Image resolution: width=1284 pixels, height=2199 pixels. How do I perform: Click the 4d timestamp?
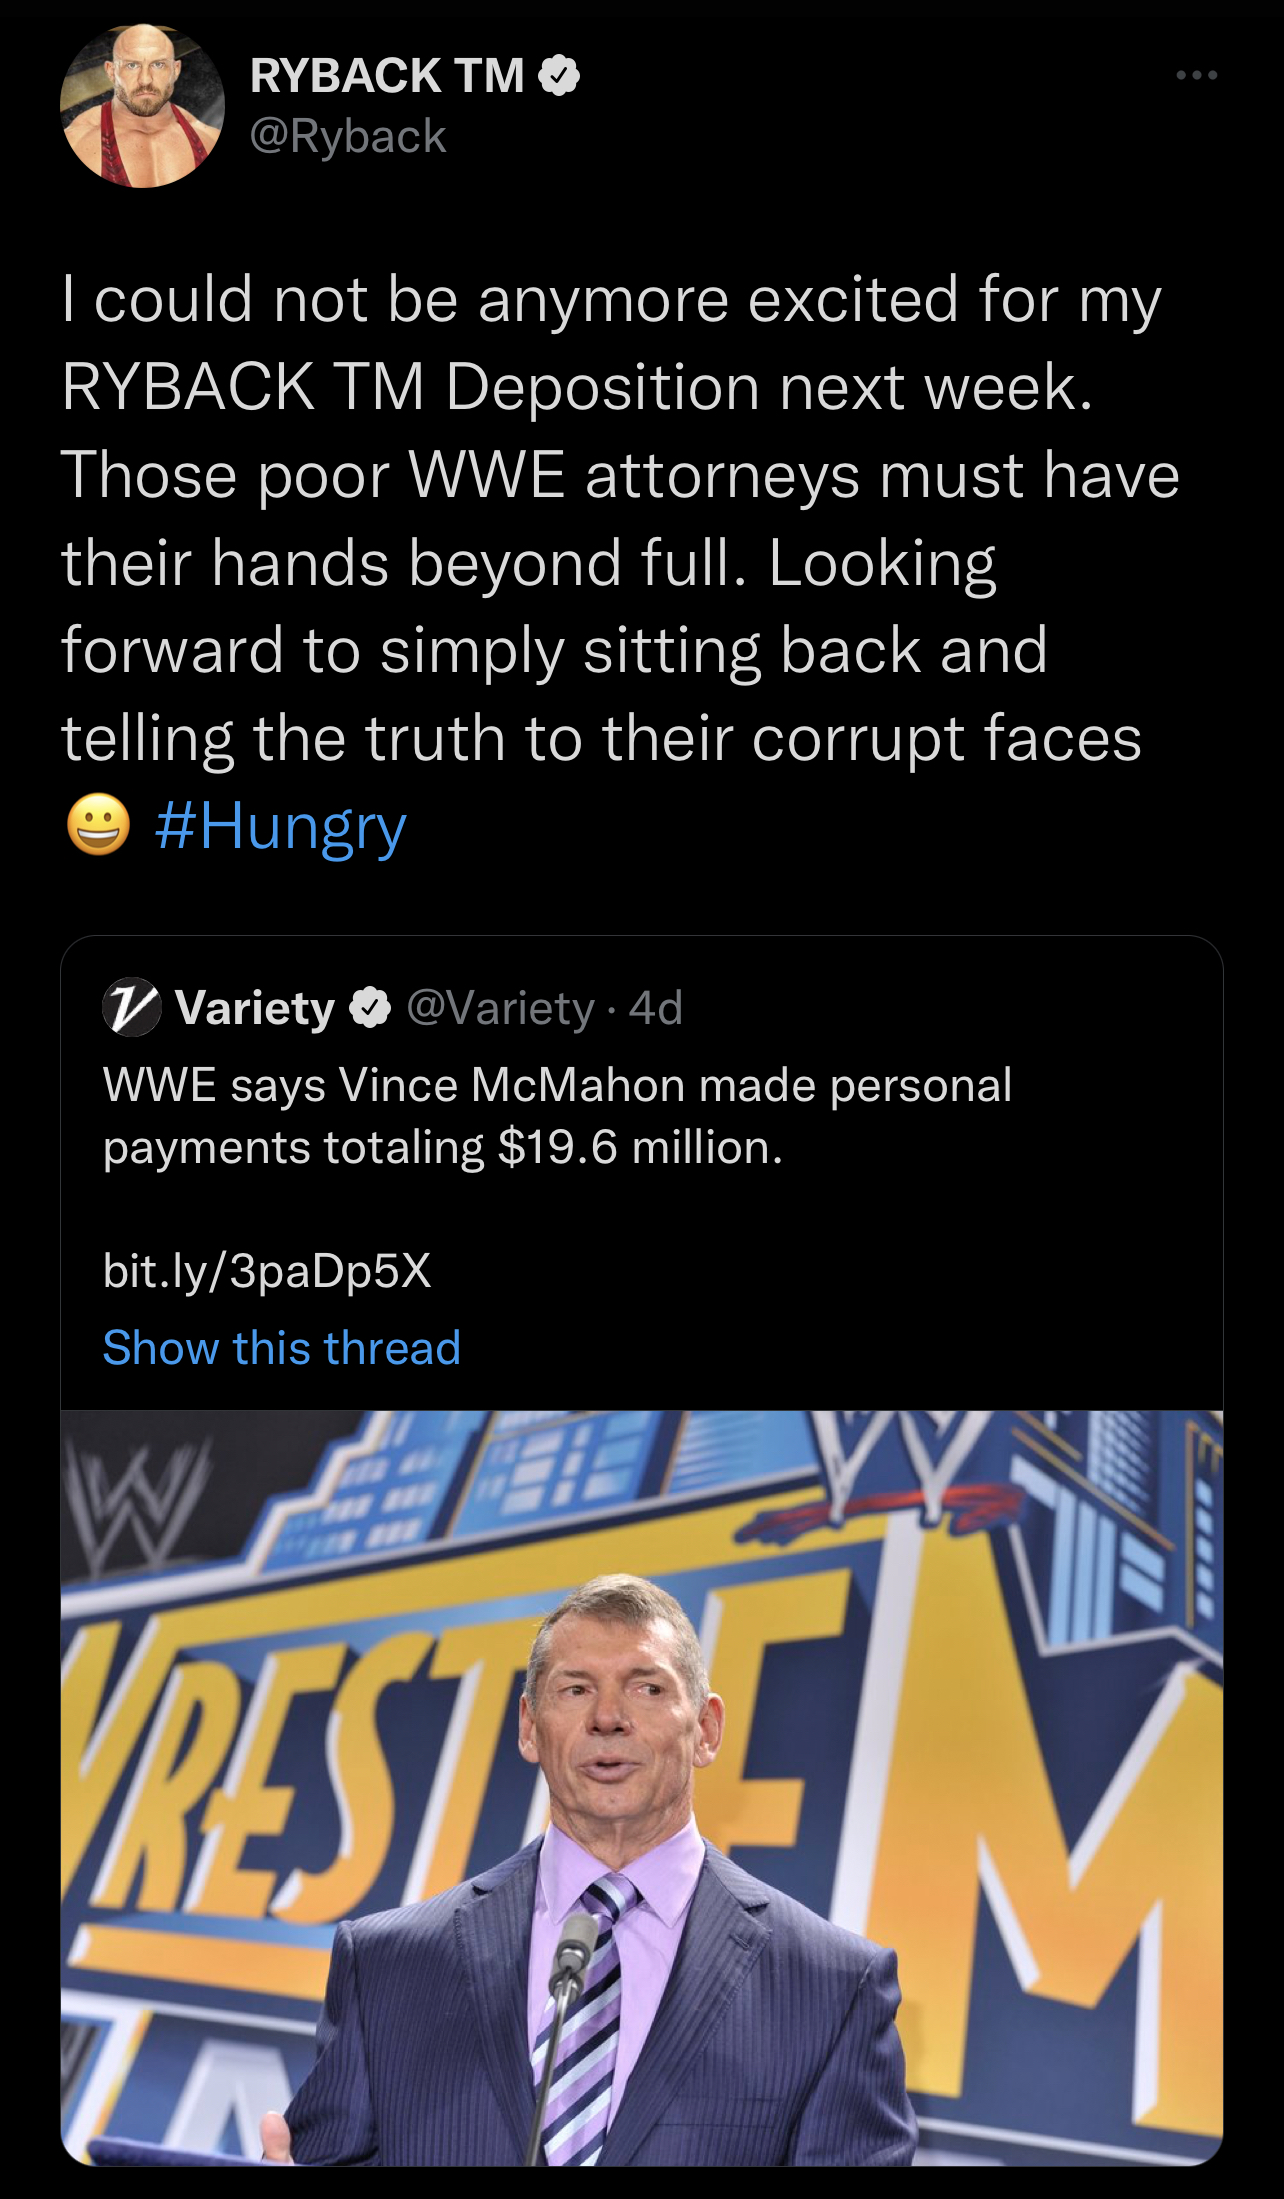(x=656, y=1008)
